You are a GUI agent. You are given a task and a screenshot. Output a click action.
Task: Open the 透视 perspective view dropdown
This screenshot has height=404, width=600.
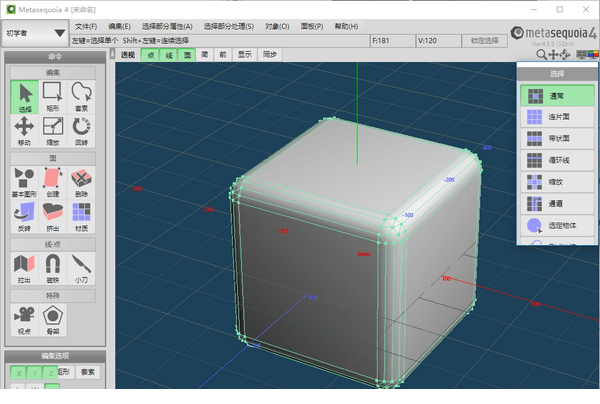coord(127,55)
